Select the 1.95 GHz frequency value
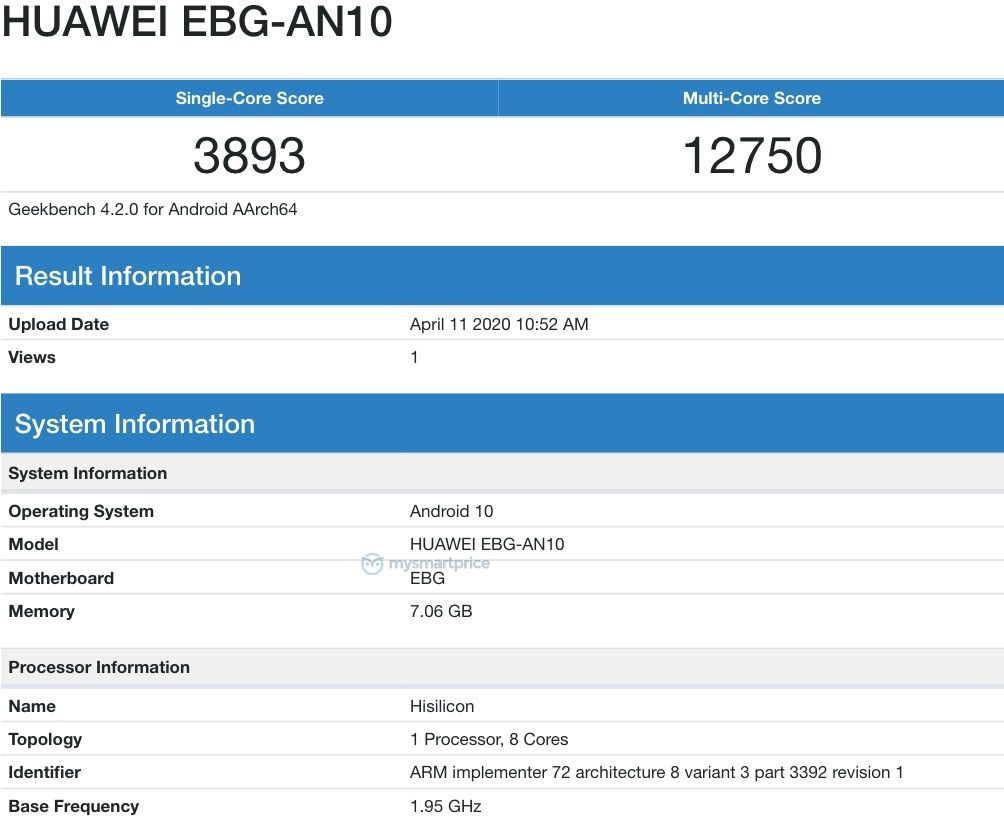The image size is (1004, 819). coord(446,806)
